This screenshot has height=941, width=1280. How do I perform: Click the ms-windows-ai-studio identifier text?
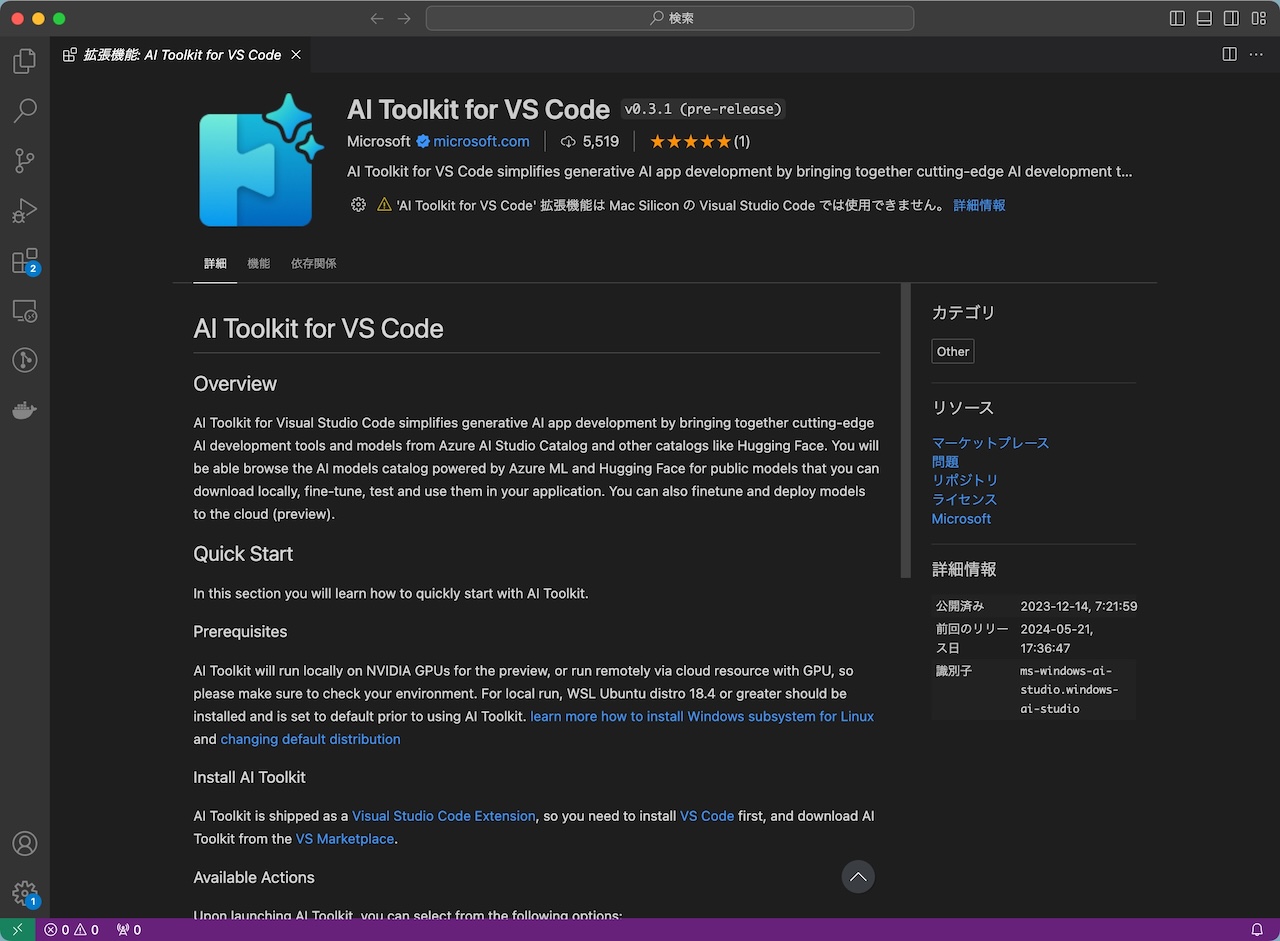point(1069,690)
